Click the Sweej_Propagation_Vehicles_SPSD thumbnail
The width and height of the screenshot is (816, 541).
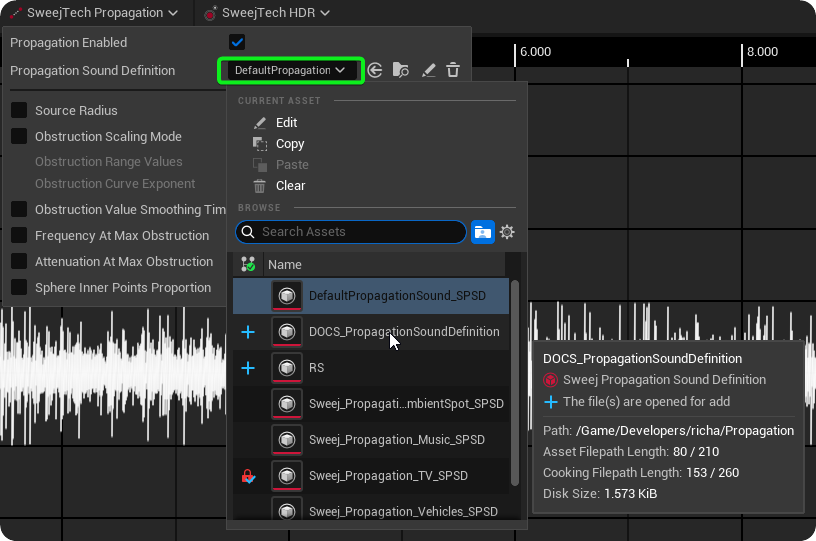coord(287,509)
